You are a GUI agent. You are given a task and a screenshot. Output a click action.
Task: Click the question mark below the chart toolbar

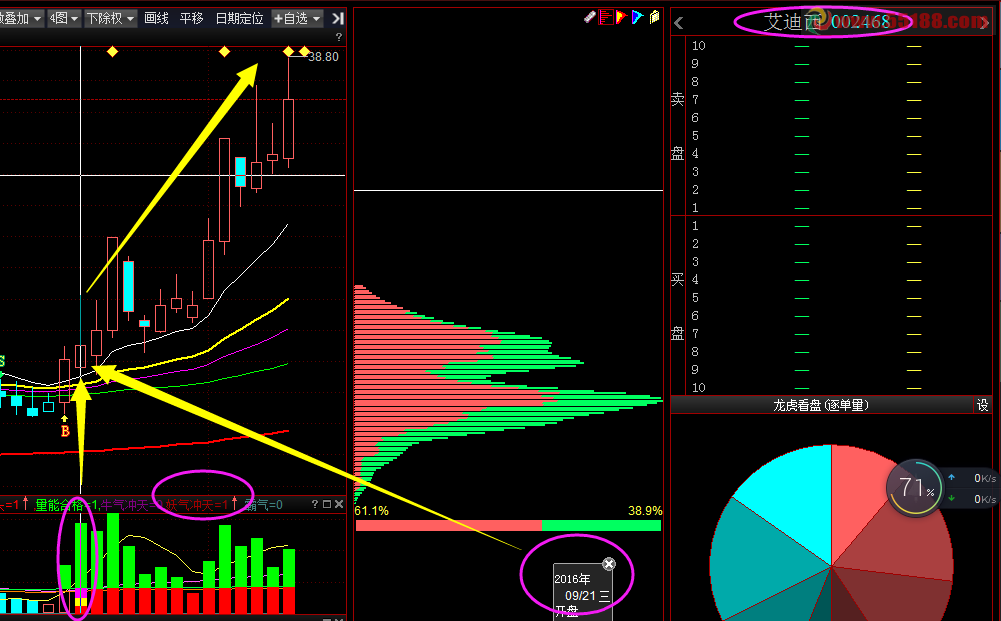click(x=339, y=37)
